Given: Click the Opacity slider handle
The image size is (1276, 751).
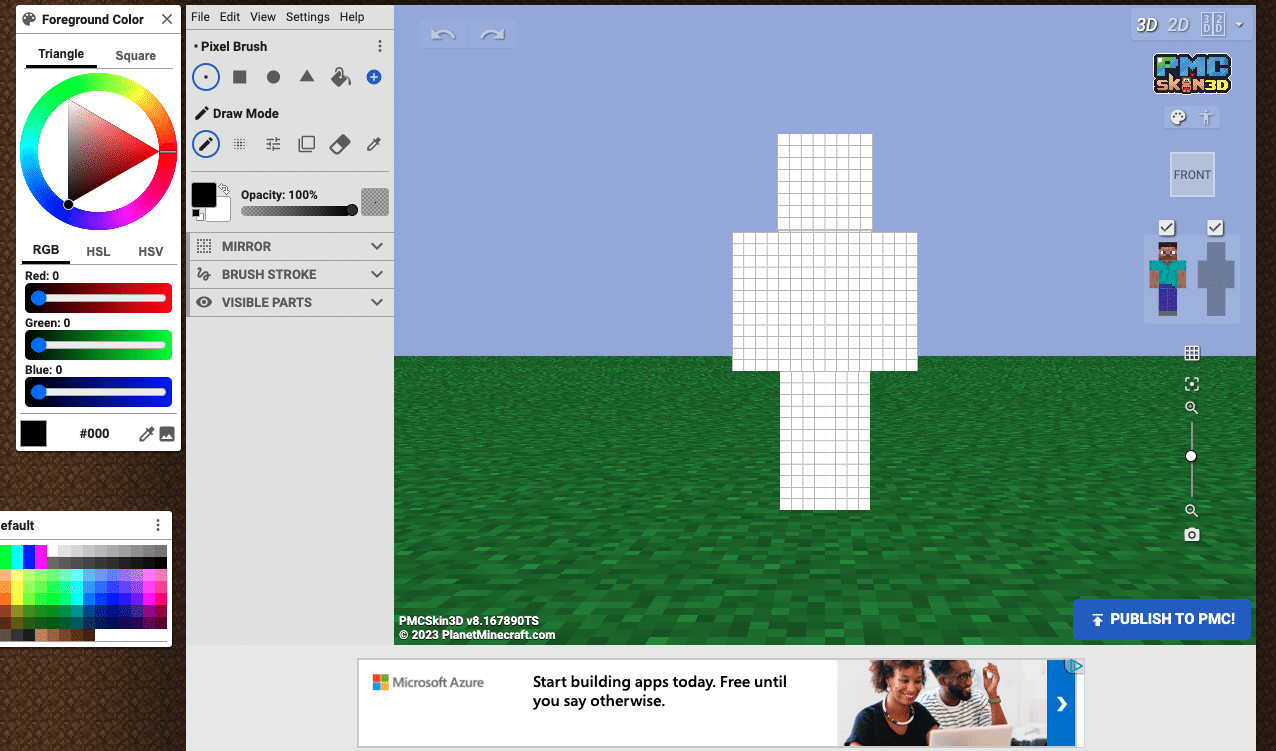Looking at the screenshot, I should [352, 210].
